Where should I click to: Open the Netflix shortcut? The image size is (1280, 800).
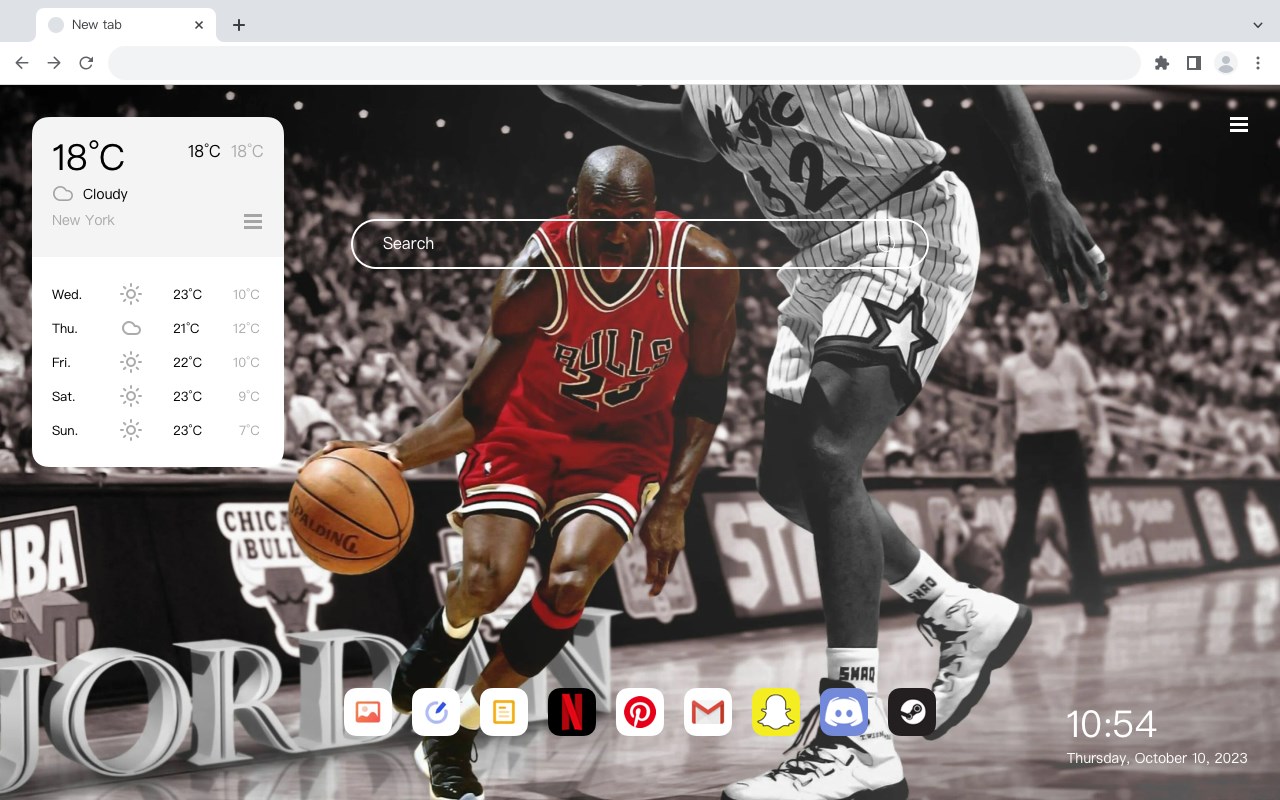(572, 712)
